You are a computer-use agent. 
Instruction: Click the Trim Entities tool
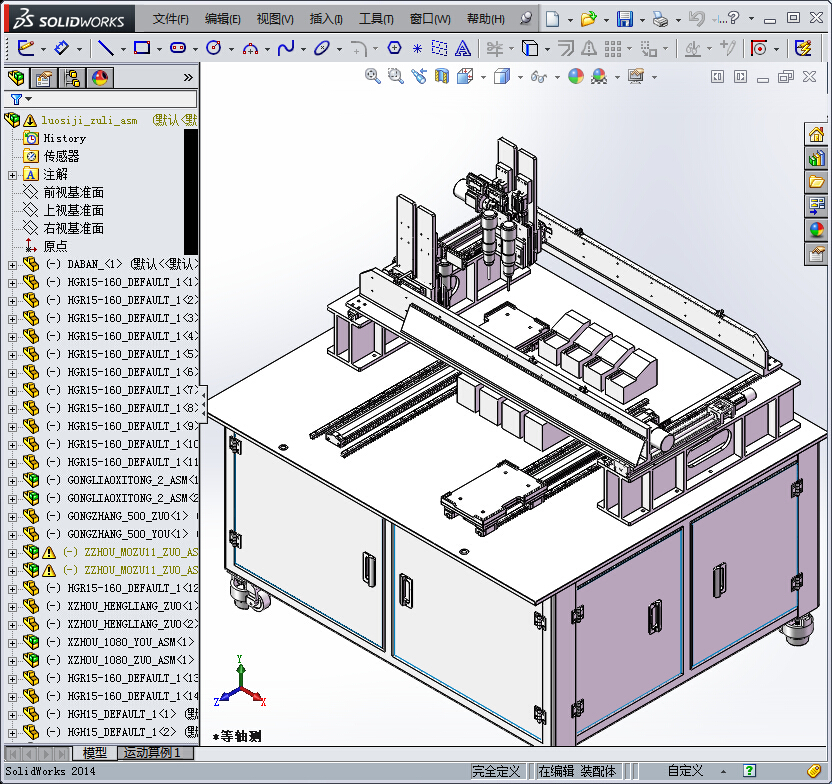pyautogui.click(x=495, y=49)
